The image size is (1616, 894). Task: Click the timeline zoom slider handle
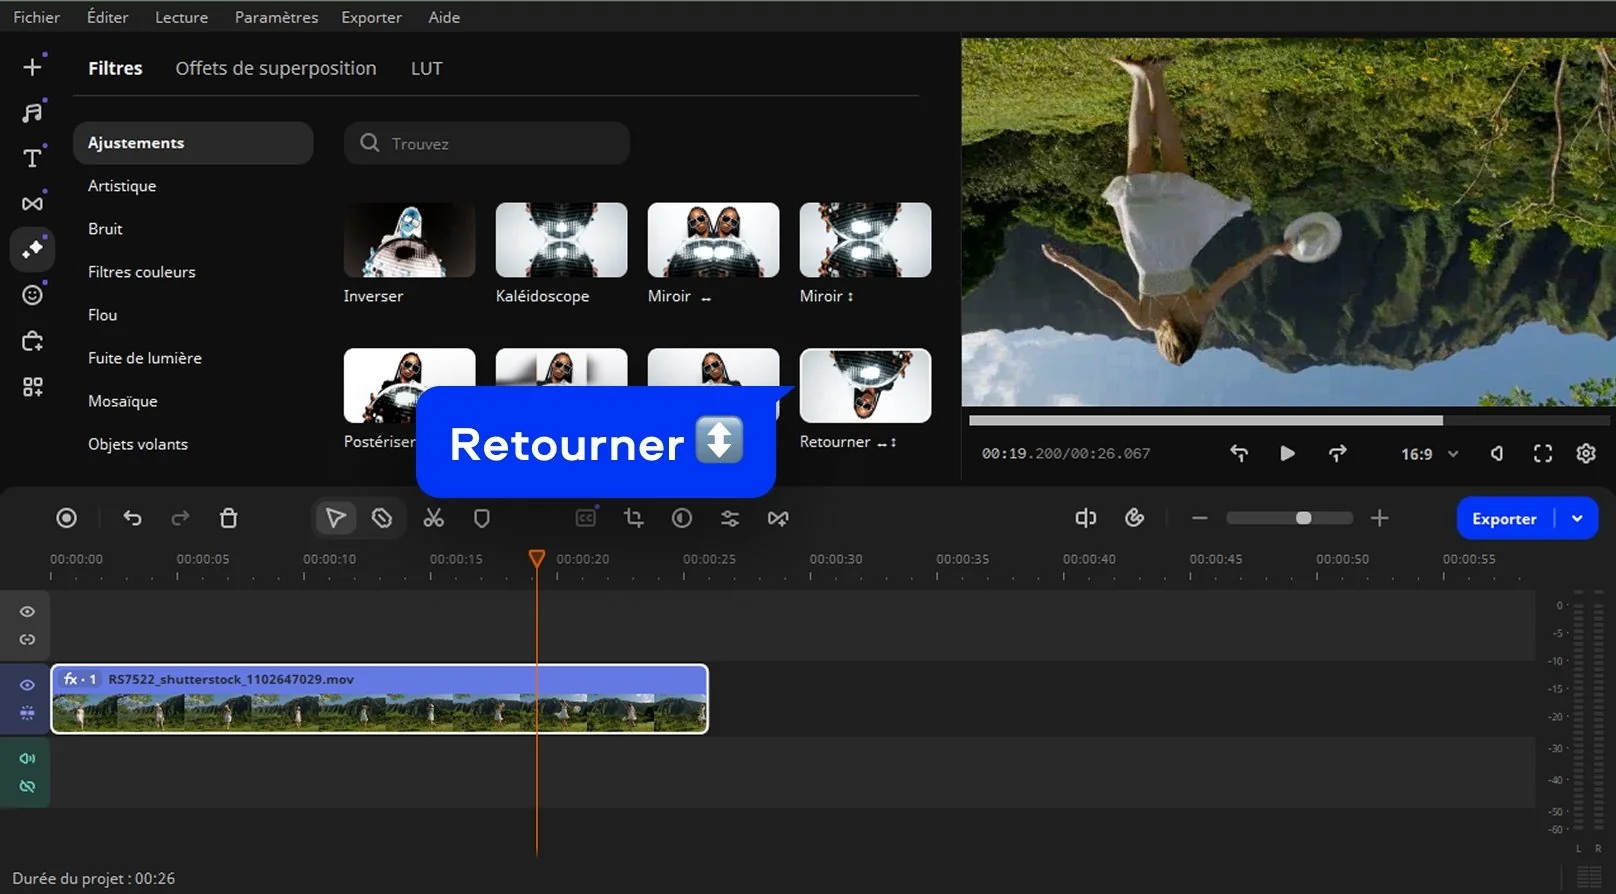tap(1303, 518)
